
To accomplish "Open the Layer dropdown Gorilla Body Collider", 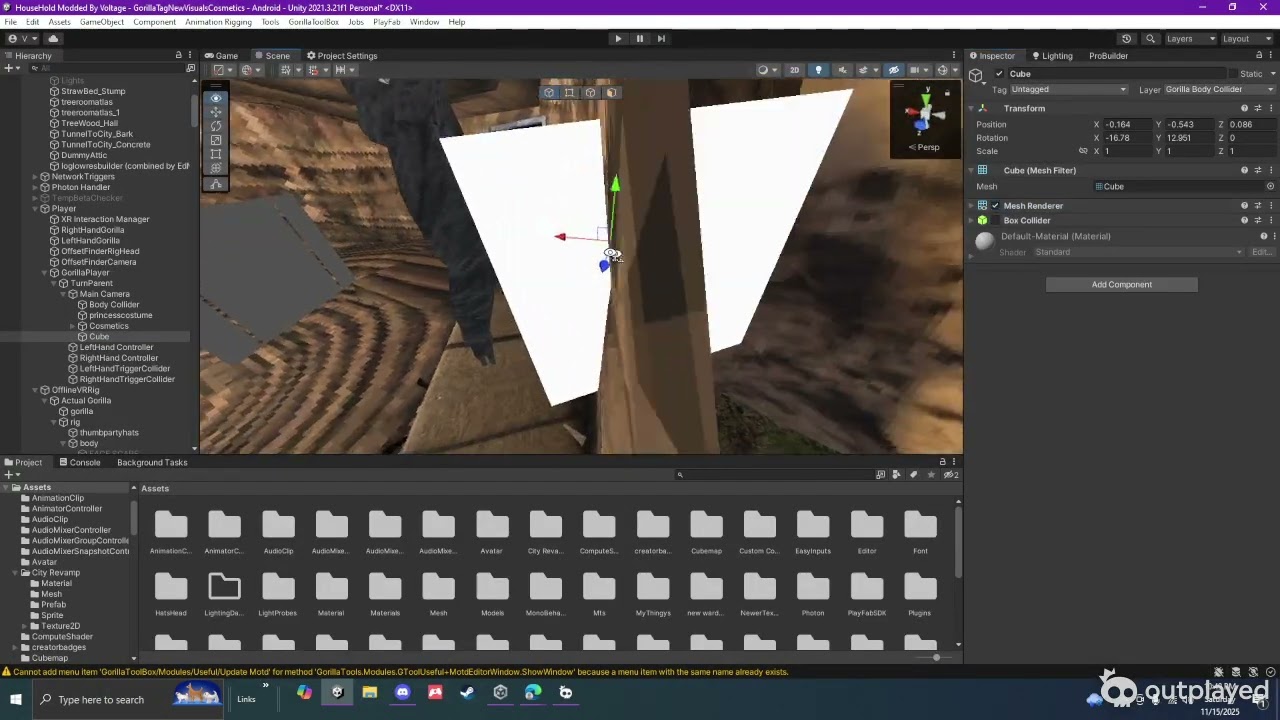I will coord(1219,90).
